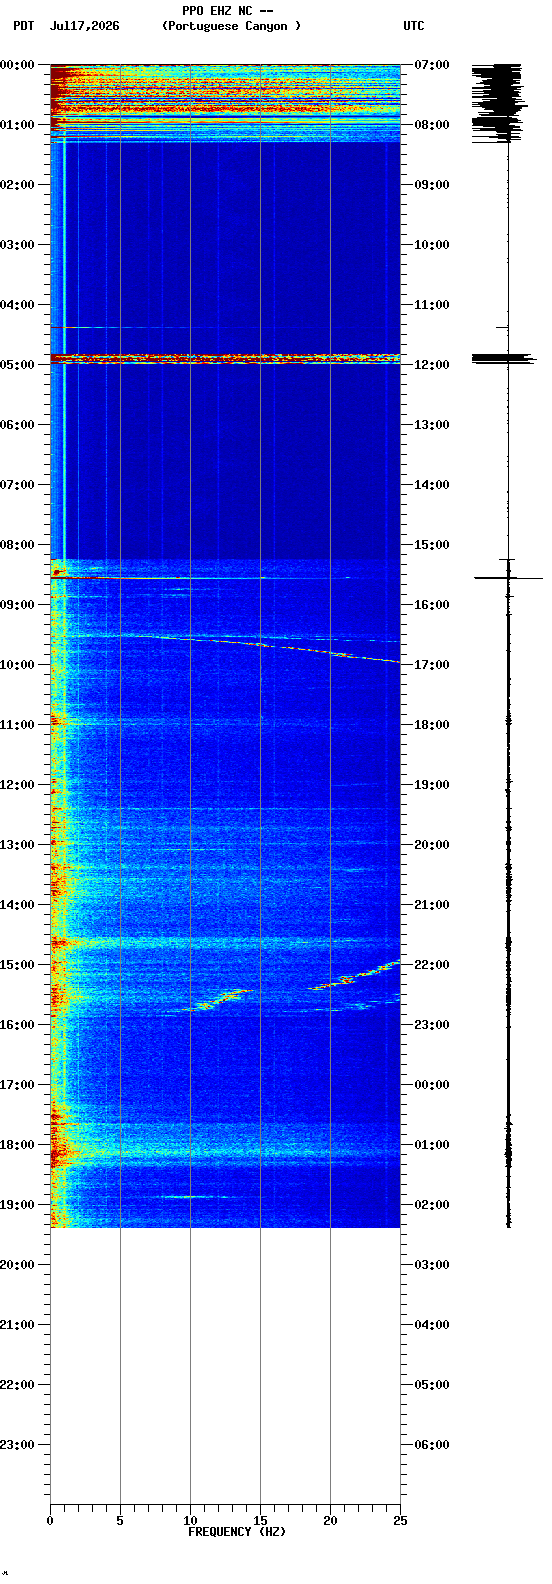The image size is (552, 1584).
Task: Click the 5 Hz frequency axis value
Action: point(120,1520)
